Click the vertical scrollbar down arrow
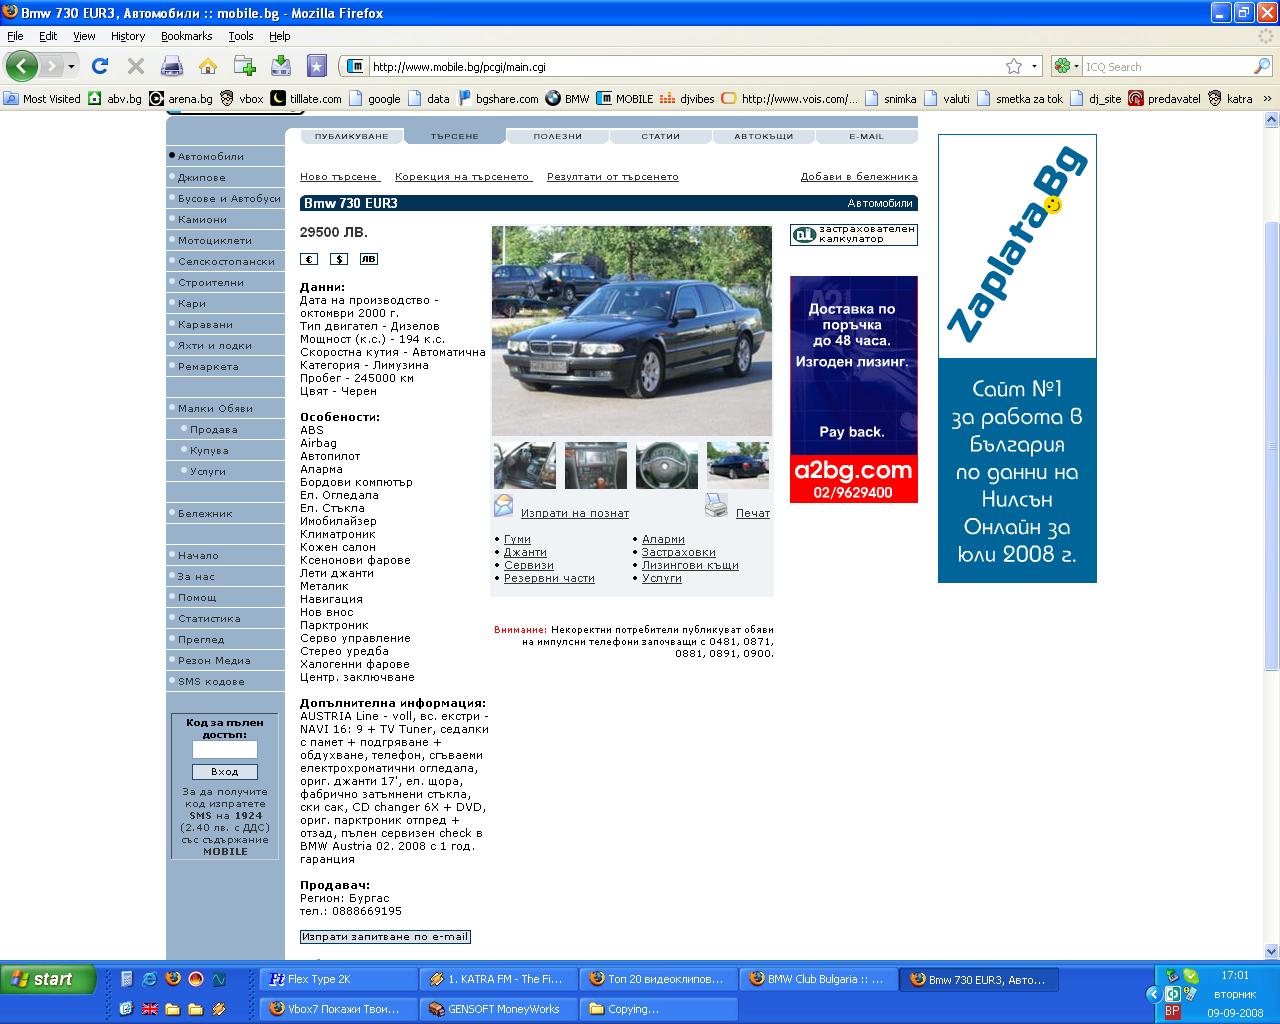This screenshot has height=1024, width=1280. [x=1272, y=951]
